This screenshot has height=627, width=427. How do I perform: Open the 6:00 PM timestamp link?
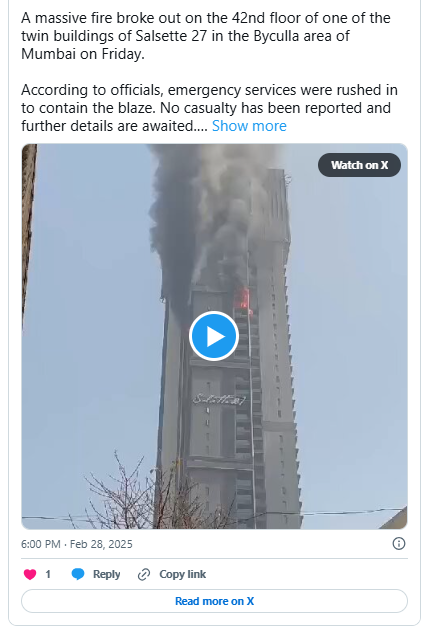click(x=40, y=544)
